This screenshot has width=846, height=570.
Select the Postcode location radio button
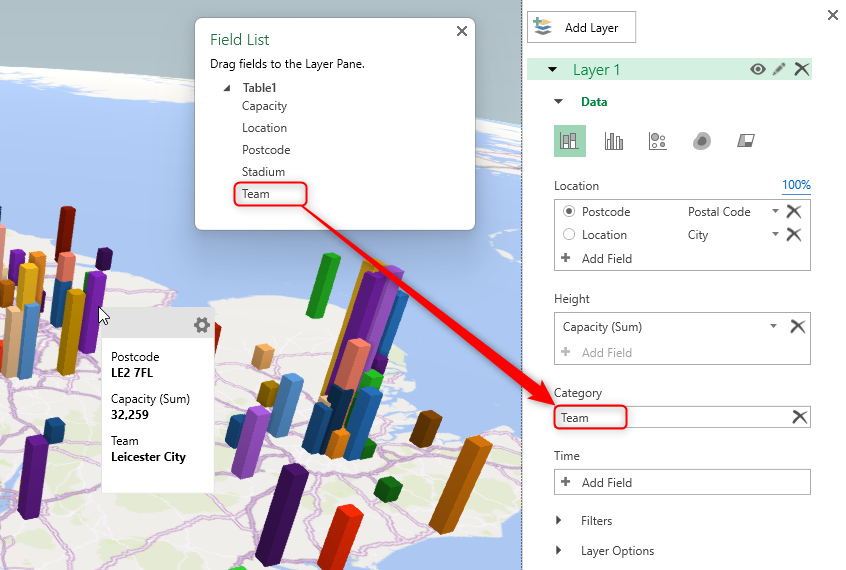(570, 212)
